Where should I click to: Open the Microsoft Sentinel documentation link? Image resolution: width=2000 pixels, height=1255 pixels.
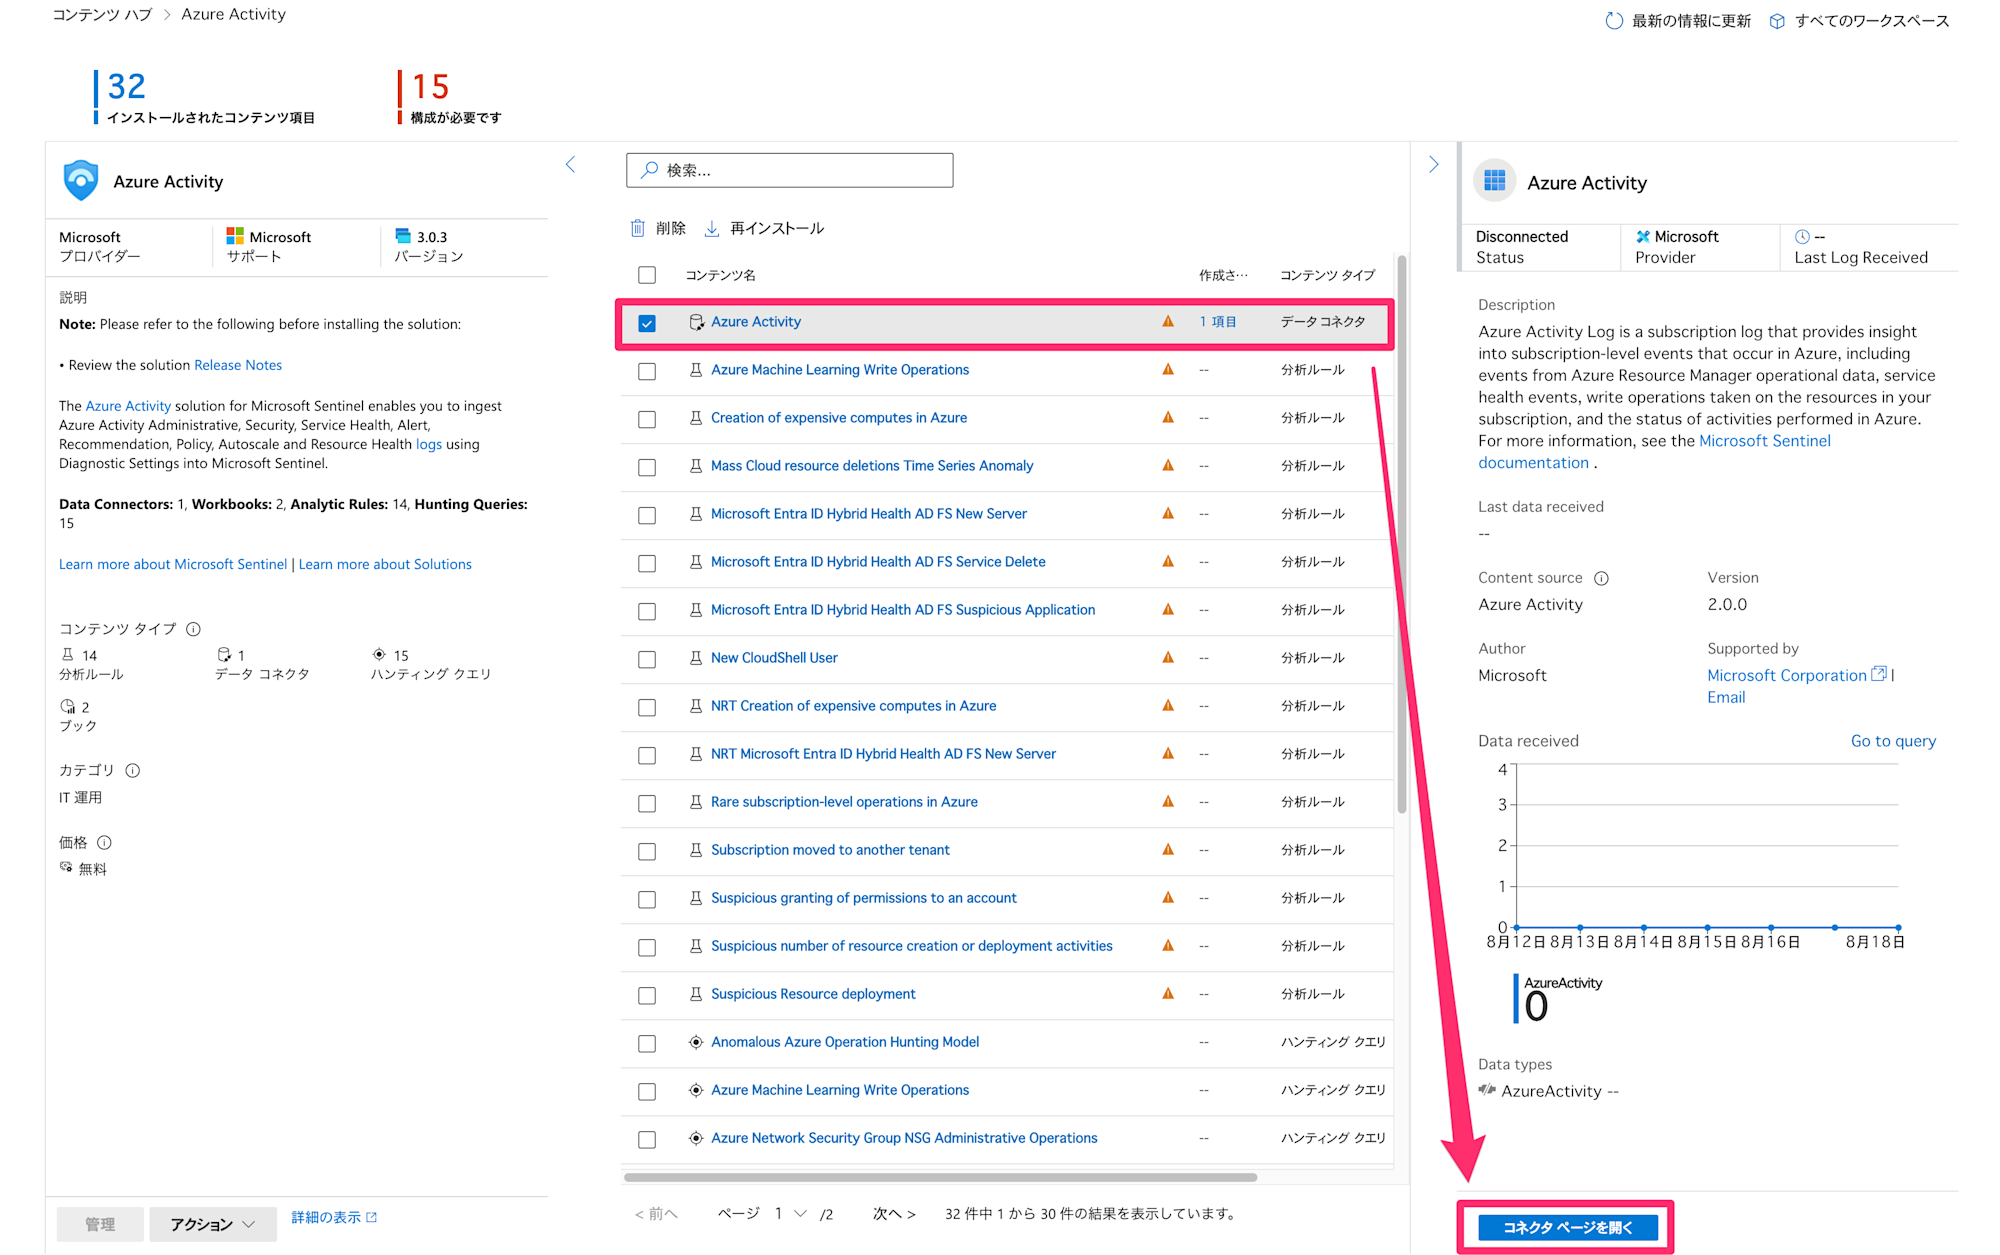coord(1655,452)
